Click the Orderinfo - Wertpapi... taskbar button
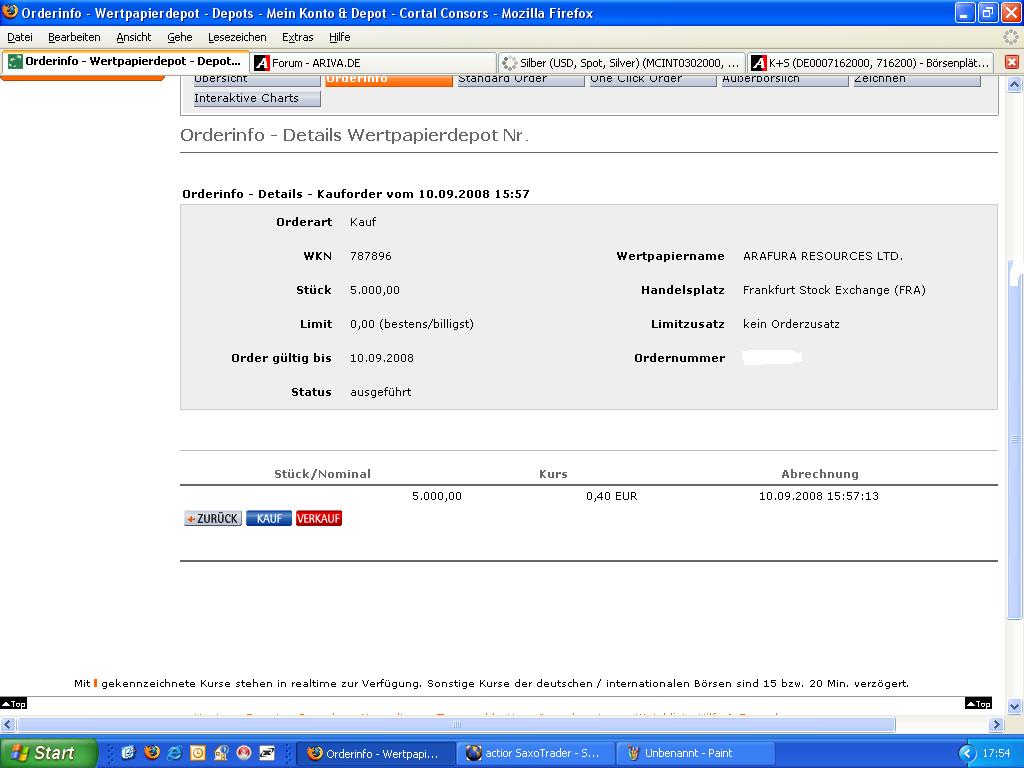The height and width of the screenshot is (768, 1024). click(x=377, y=753)
